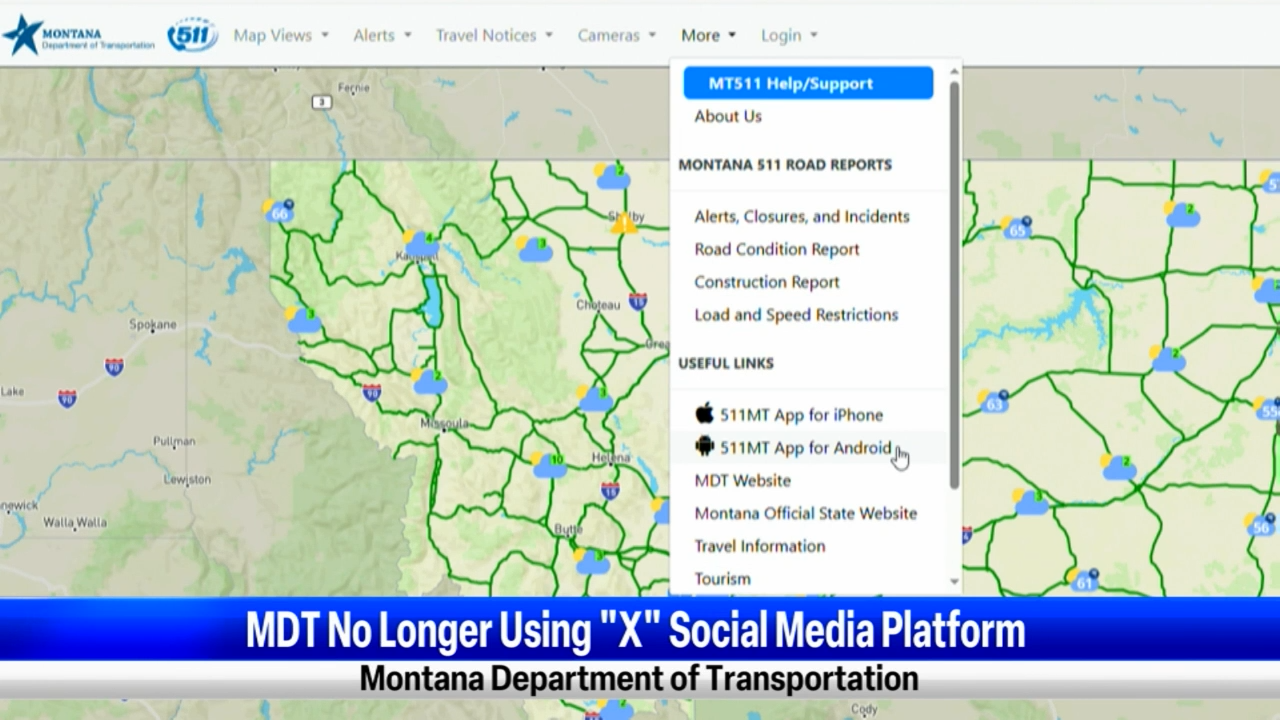Click the I-90 shield near Spokane
The image size is (1280, 720).
(115, 367)
